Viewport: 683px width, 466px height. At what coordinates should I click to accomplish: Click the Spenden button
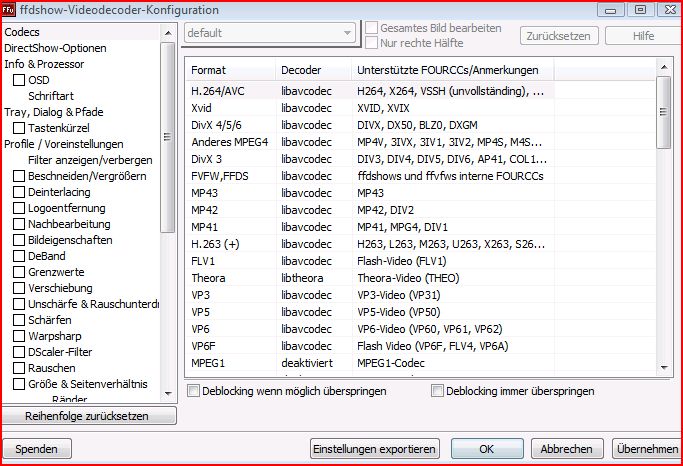[37, 449]
